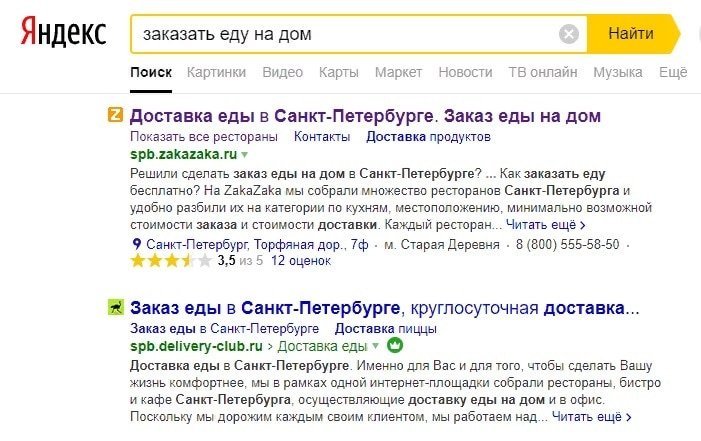701x441 pixels.
Task: Open the dropdown arrow after spb.zakazaka.ru
Action: (245, 155)
